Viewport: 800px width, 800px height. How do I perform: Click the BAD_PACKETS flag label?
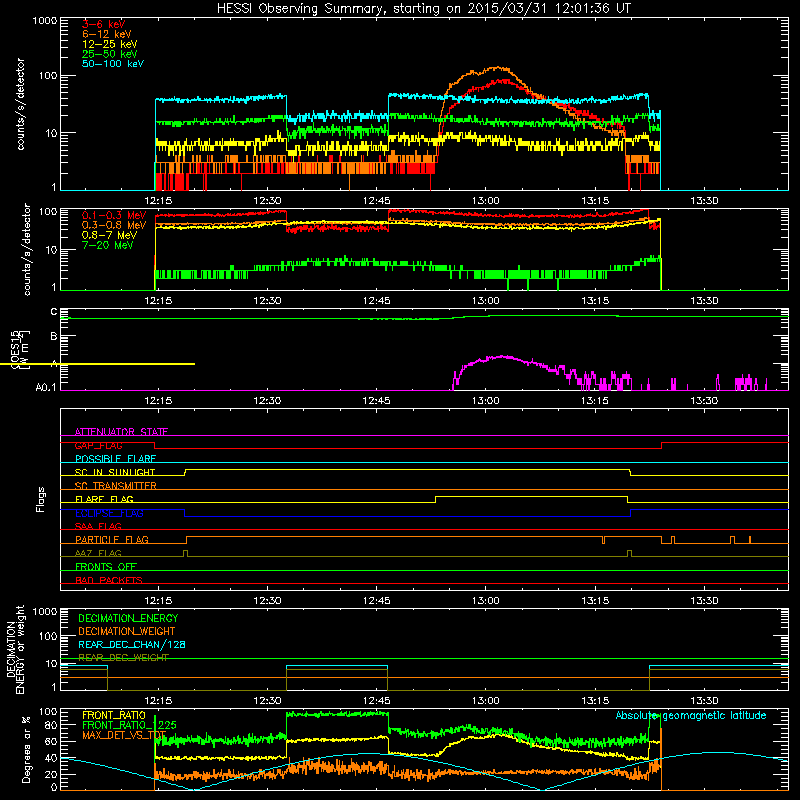[x=109, y=580]
